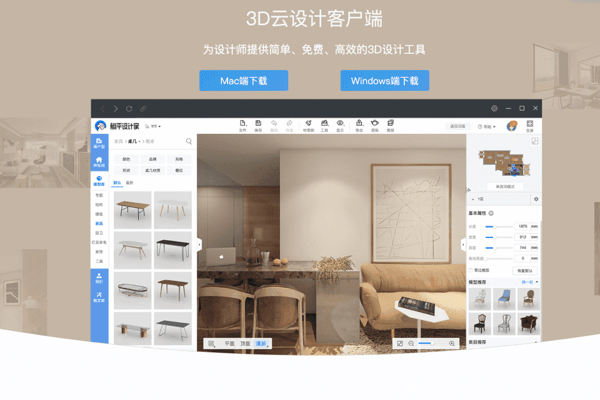
Task: Switch to the 漫游 roaming view tab
Action: tap(261, 344)
